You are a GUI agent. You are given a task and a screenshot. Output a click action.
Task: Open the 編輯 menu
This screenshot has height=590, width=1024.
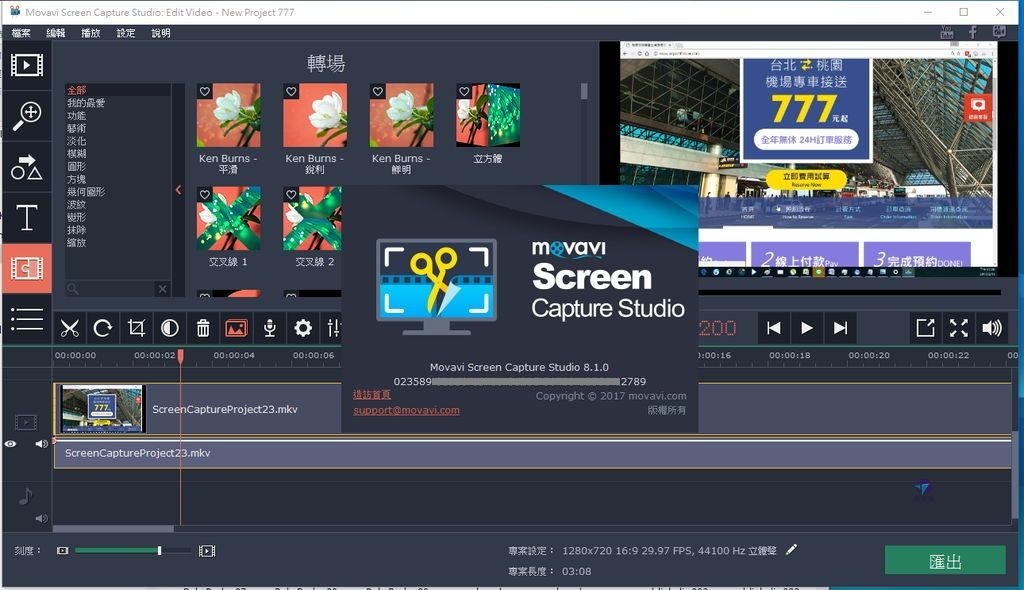tap(56, 33)
